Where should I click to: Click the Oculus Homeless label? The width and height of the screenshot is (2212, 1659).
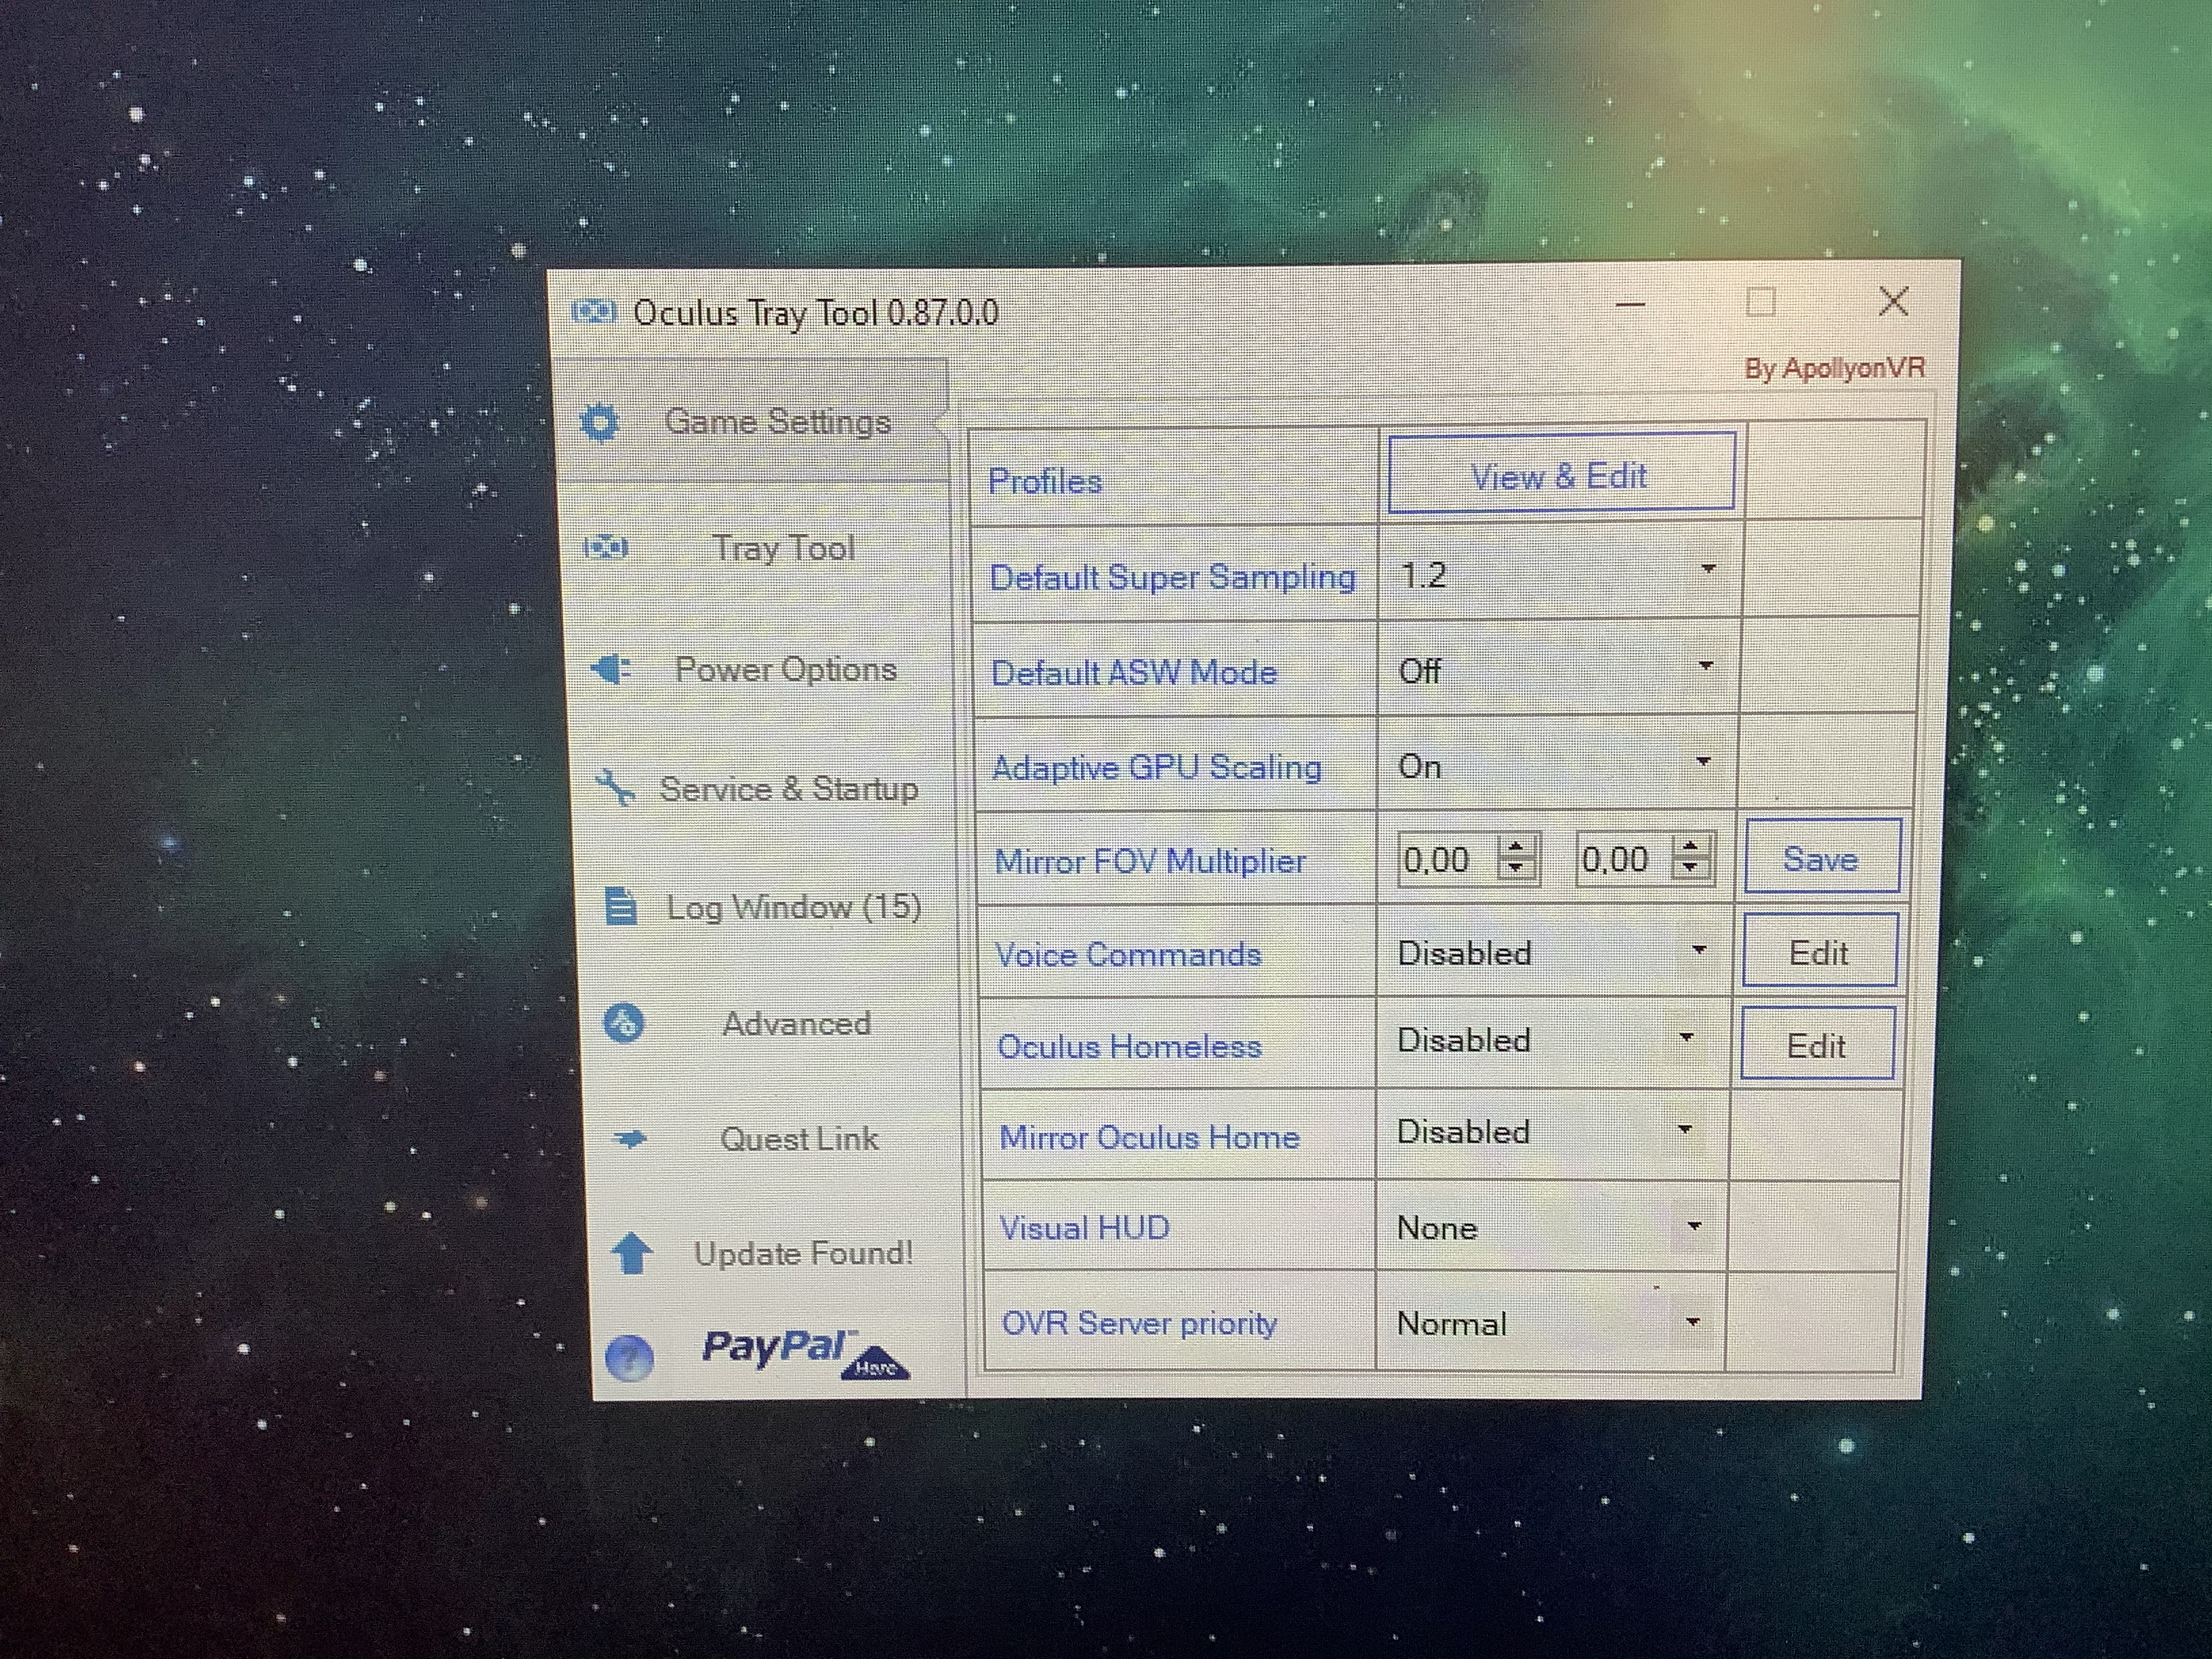[x=1130, y=1046]
